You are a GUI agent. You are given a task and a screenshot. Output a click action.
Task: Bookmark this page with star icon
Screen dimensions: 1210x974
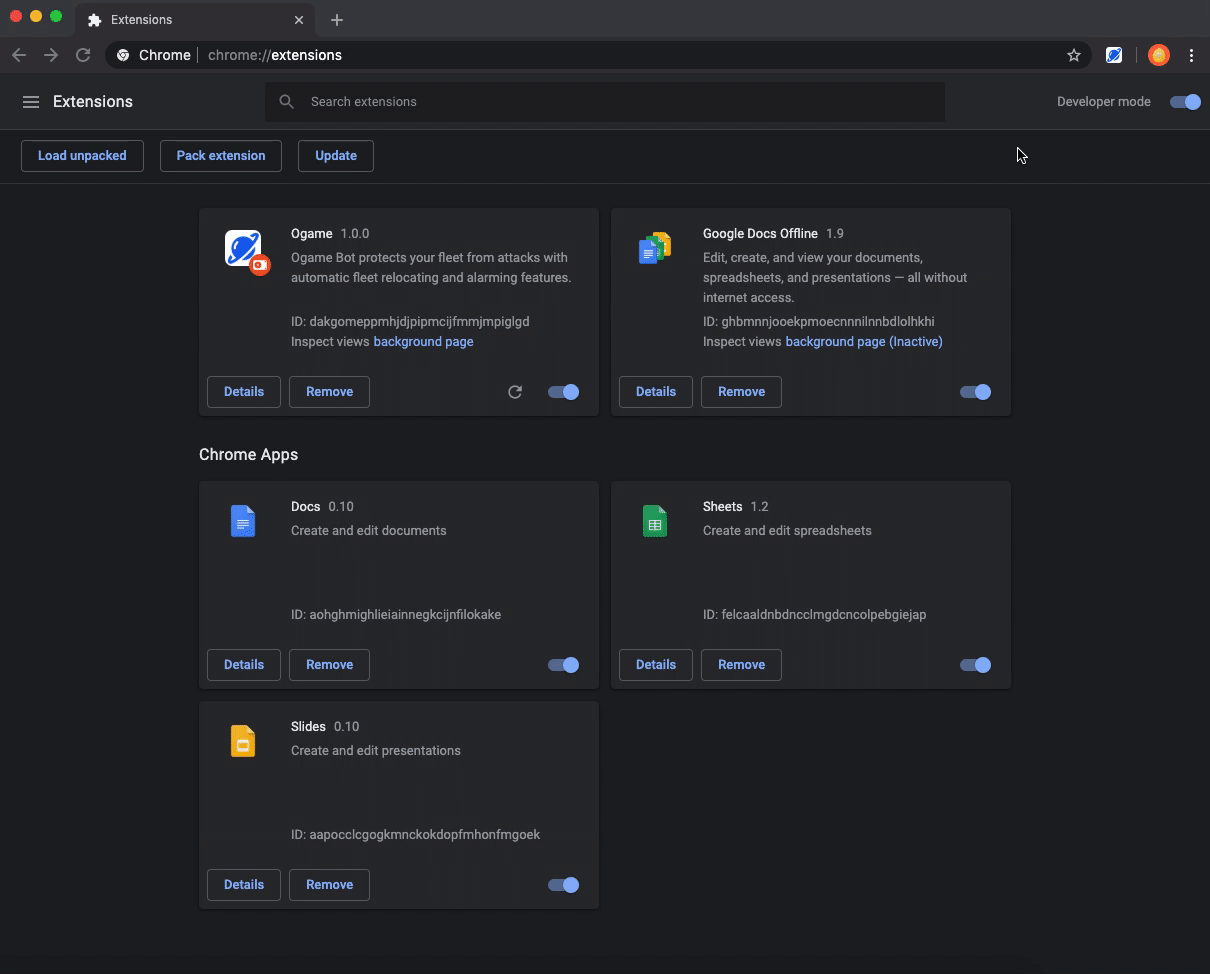tap(1074, 55)
